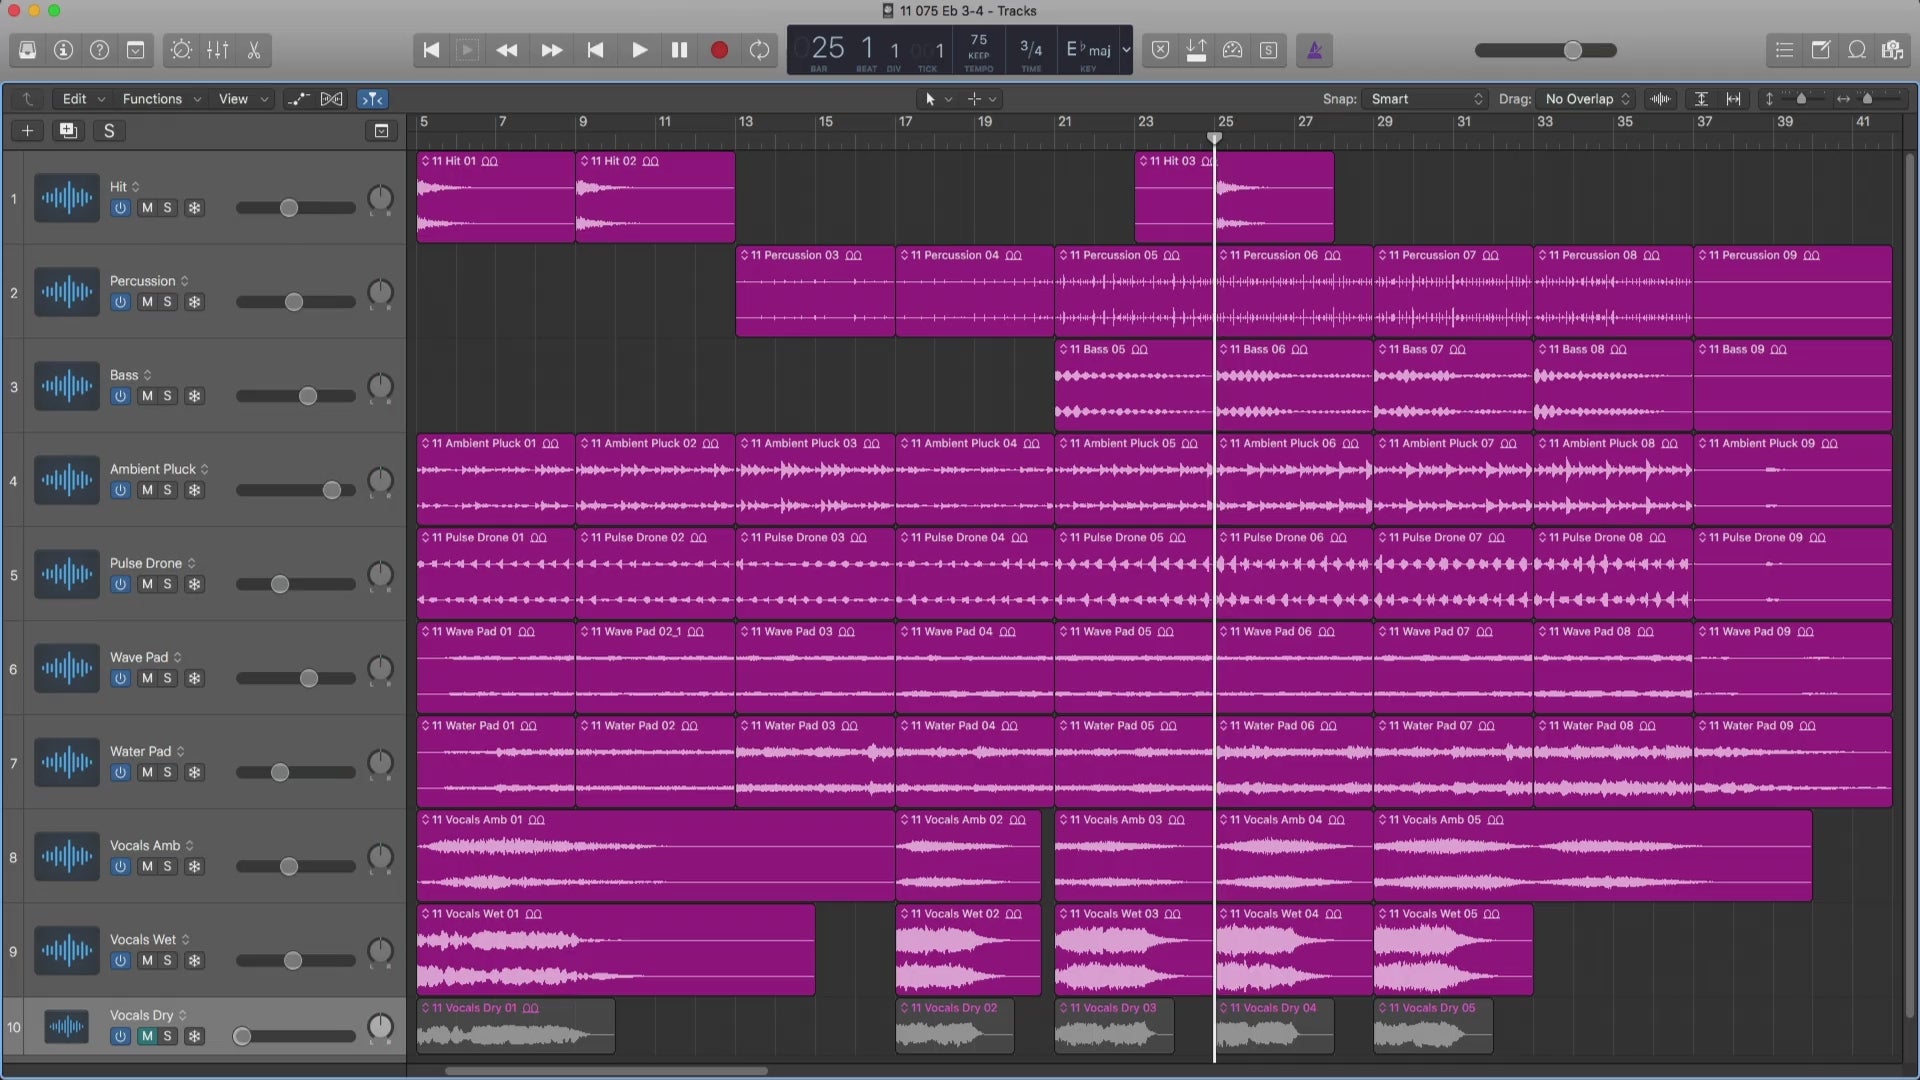Open the Mixer from the control bar
The image size is (1920, 1080).
(217, 50)
